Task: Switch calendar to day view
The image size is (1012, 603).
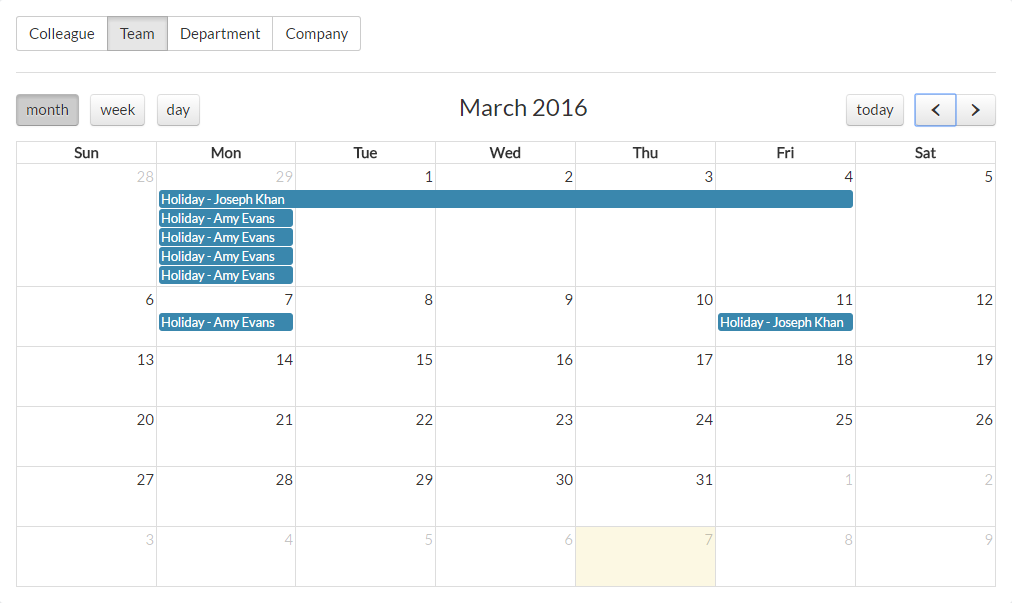Action: 178,110
